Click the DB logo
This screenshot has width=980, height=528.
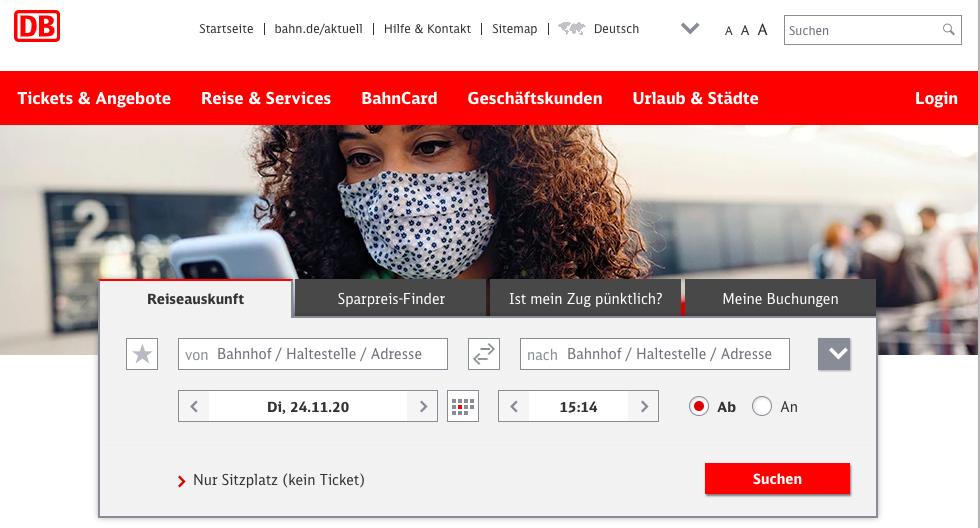pos(37,26)
